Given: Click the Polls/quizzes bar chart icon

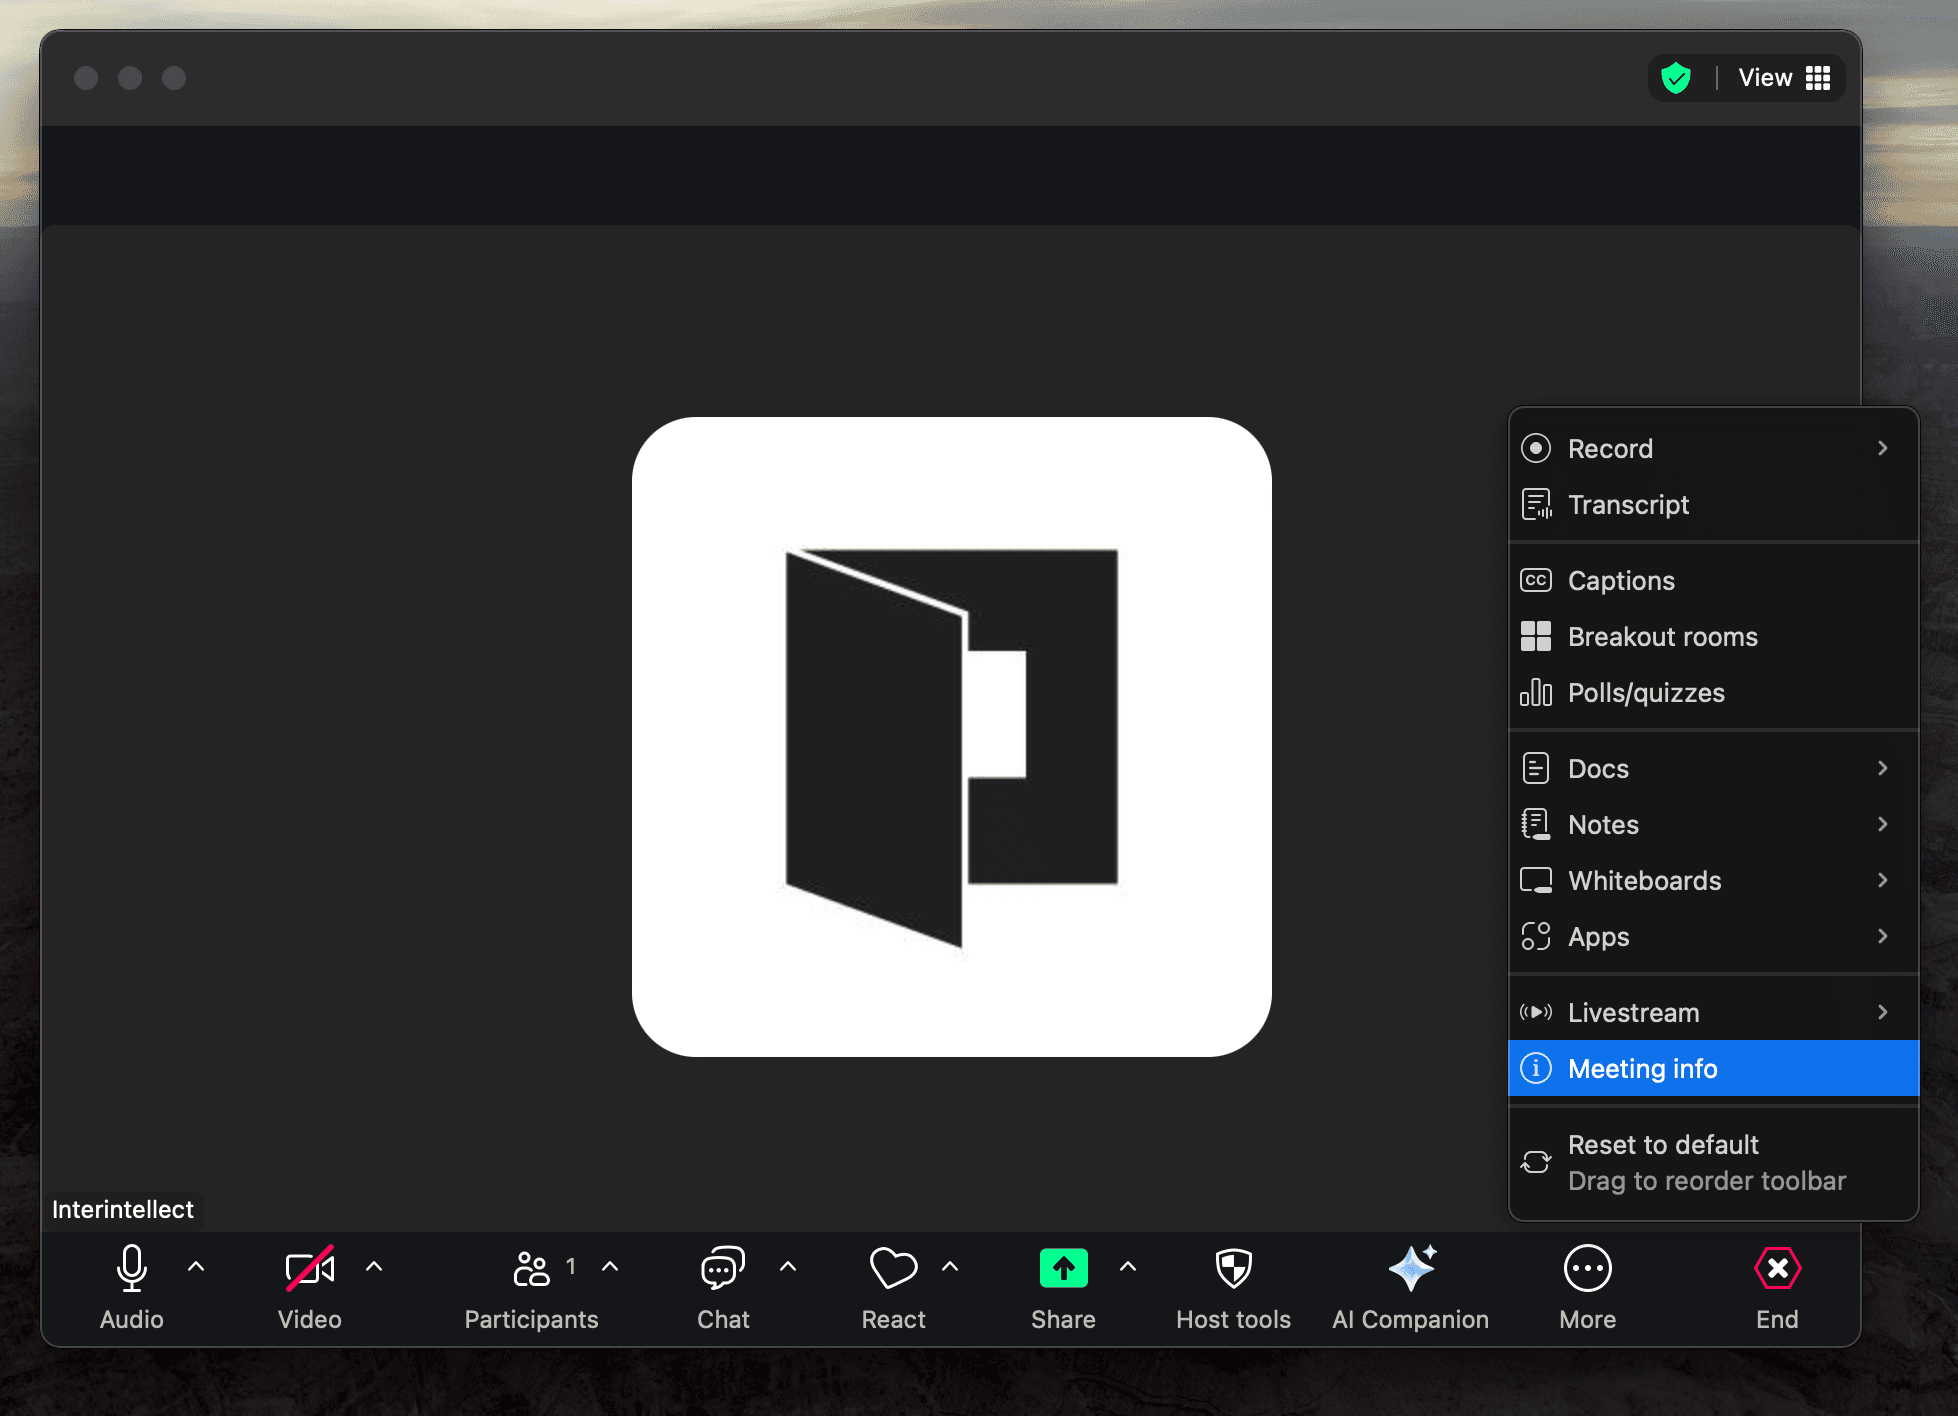Looking at the screenshot, I should tap(1536, 692).
